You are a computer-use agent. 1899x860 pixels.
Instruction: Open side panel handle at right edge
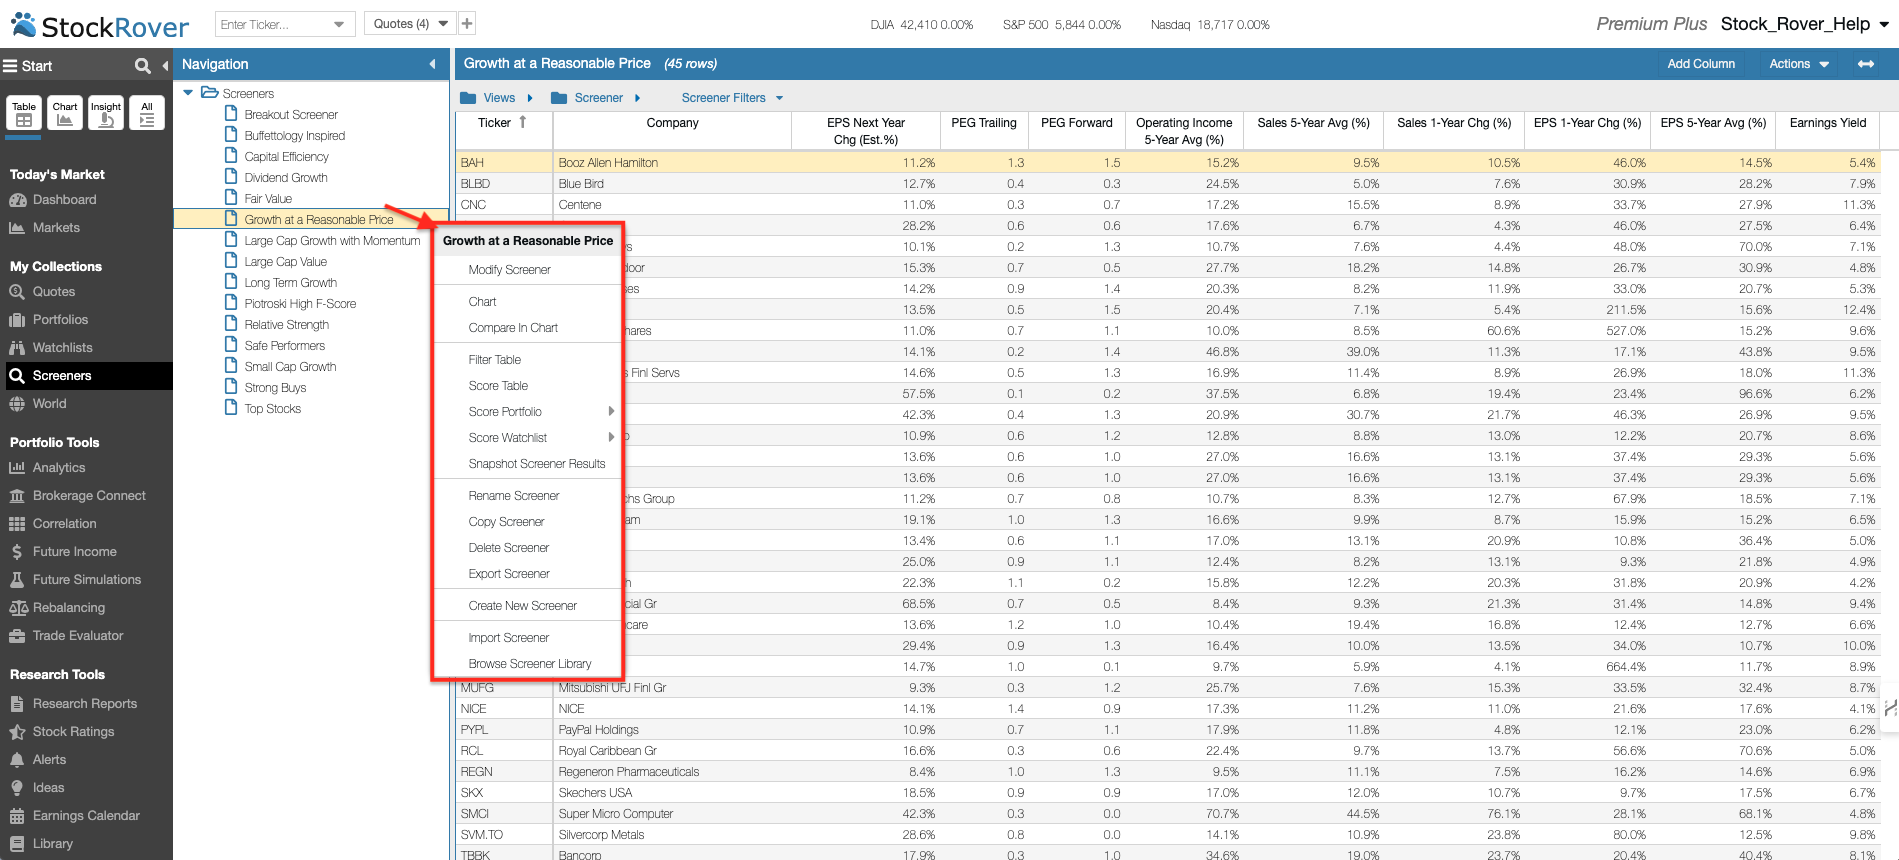pos(1890,708)
